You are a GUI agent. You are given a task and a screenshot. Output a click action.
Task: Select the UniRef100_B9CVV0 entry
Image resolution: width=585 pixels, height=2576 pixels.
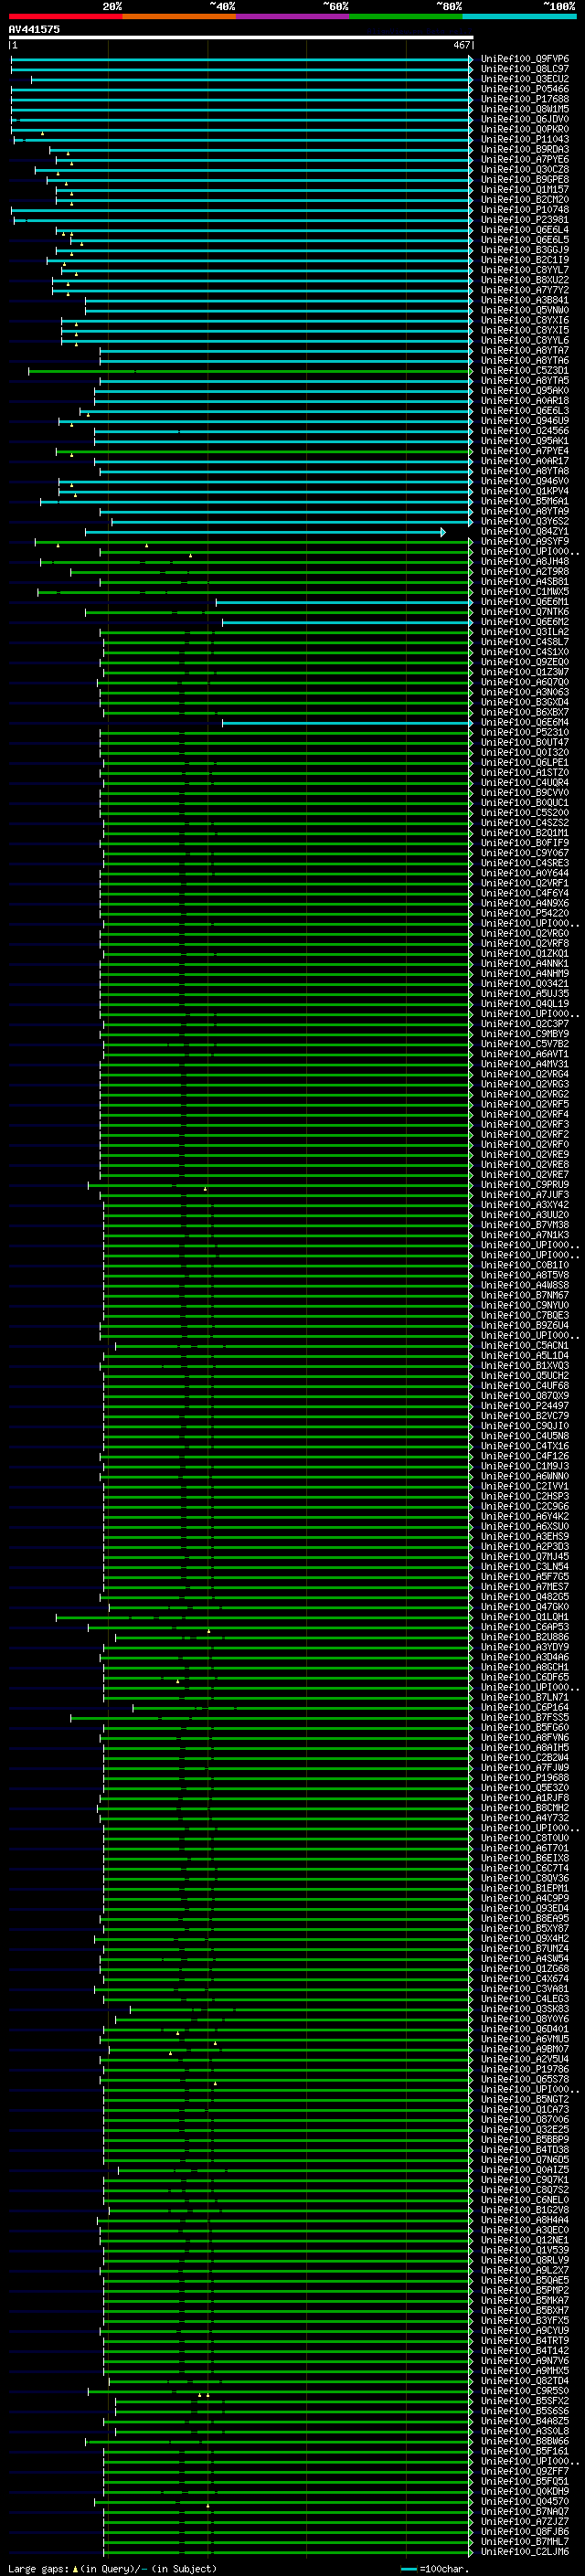525,793
